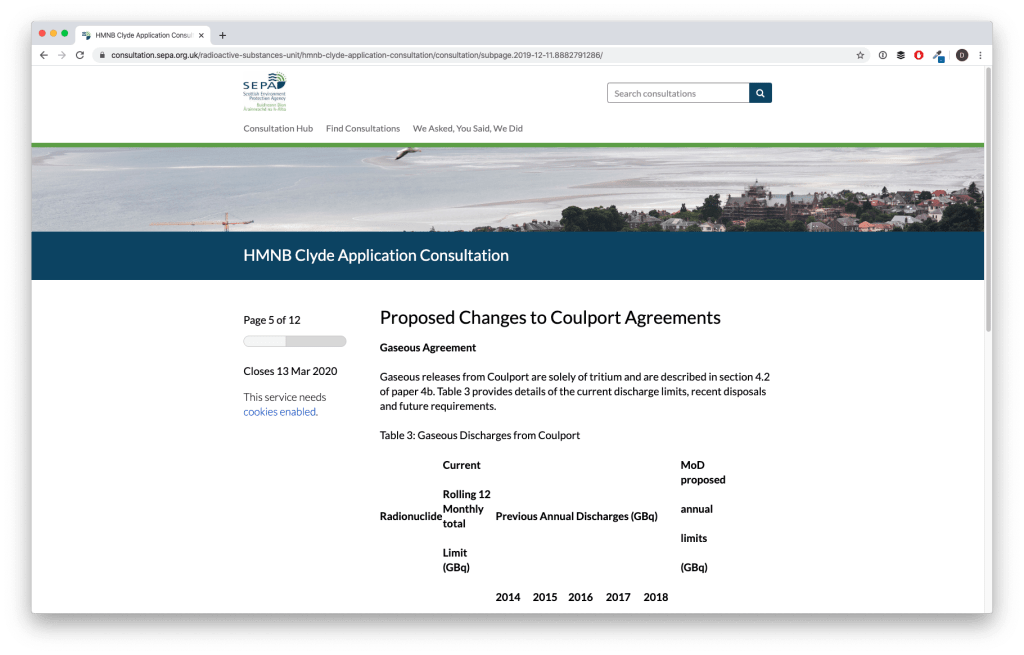Click the SEPA logo

pos(264,91)
